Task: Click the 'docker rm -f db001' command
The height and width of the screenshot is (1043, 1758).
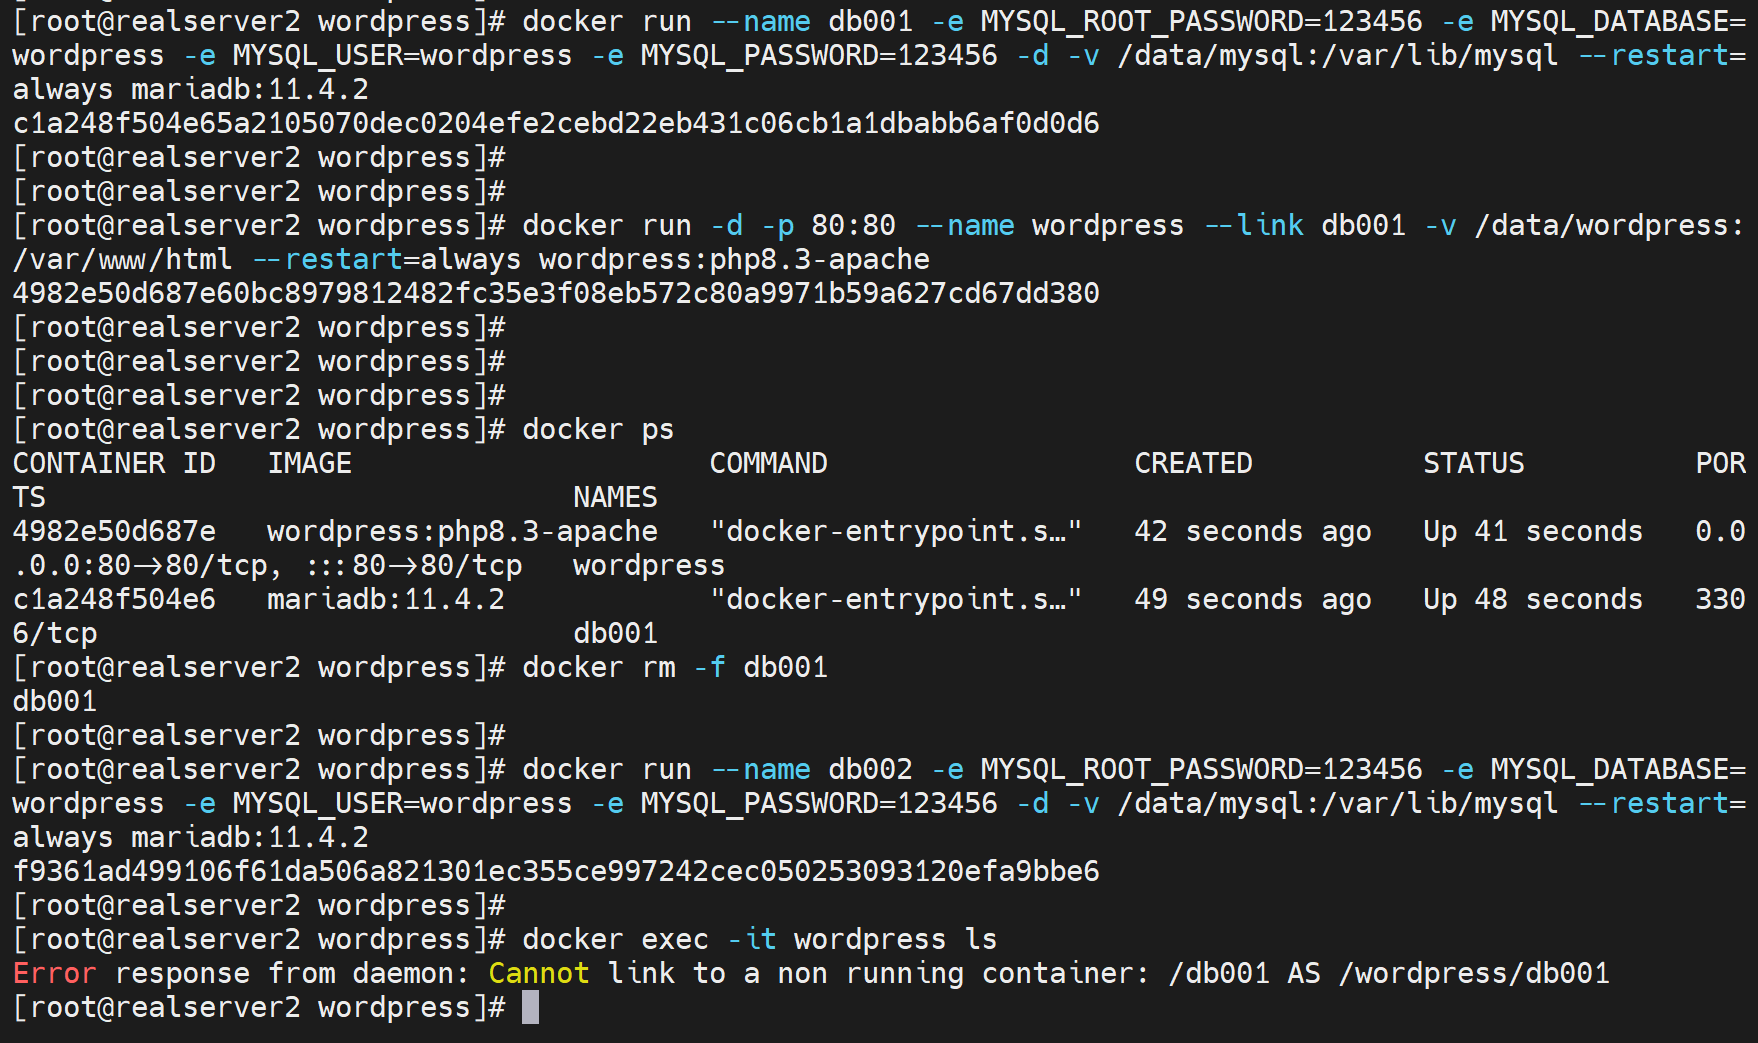Action: point(675,667)
